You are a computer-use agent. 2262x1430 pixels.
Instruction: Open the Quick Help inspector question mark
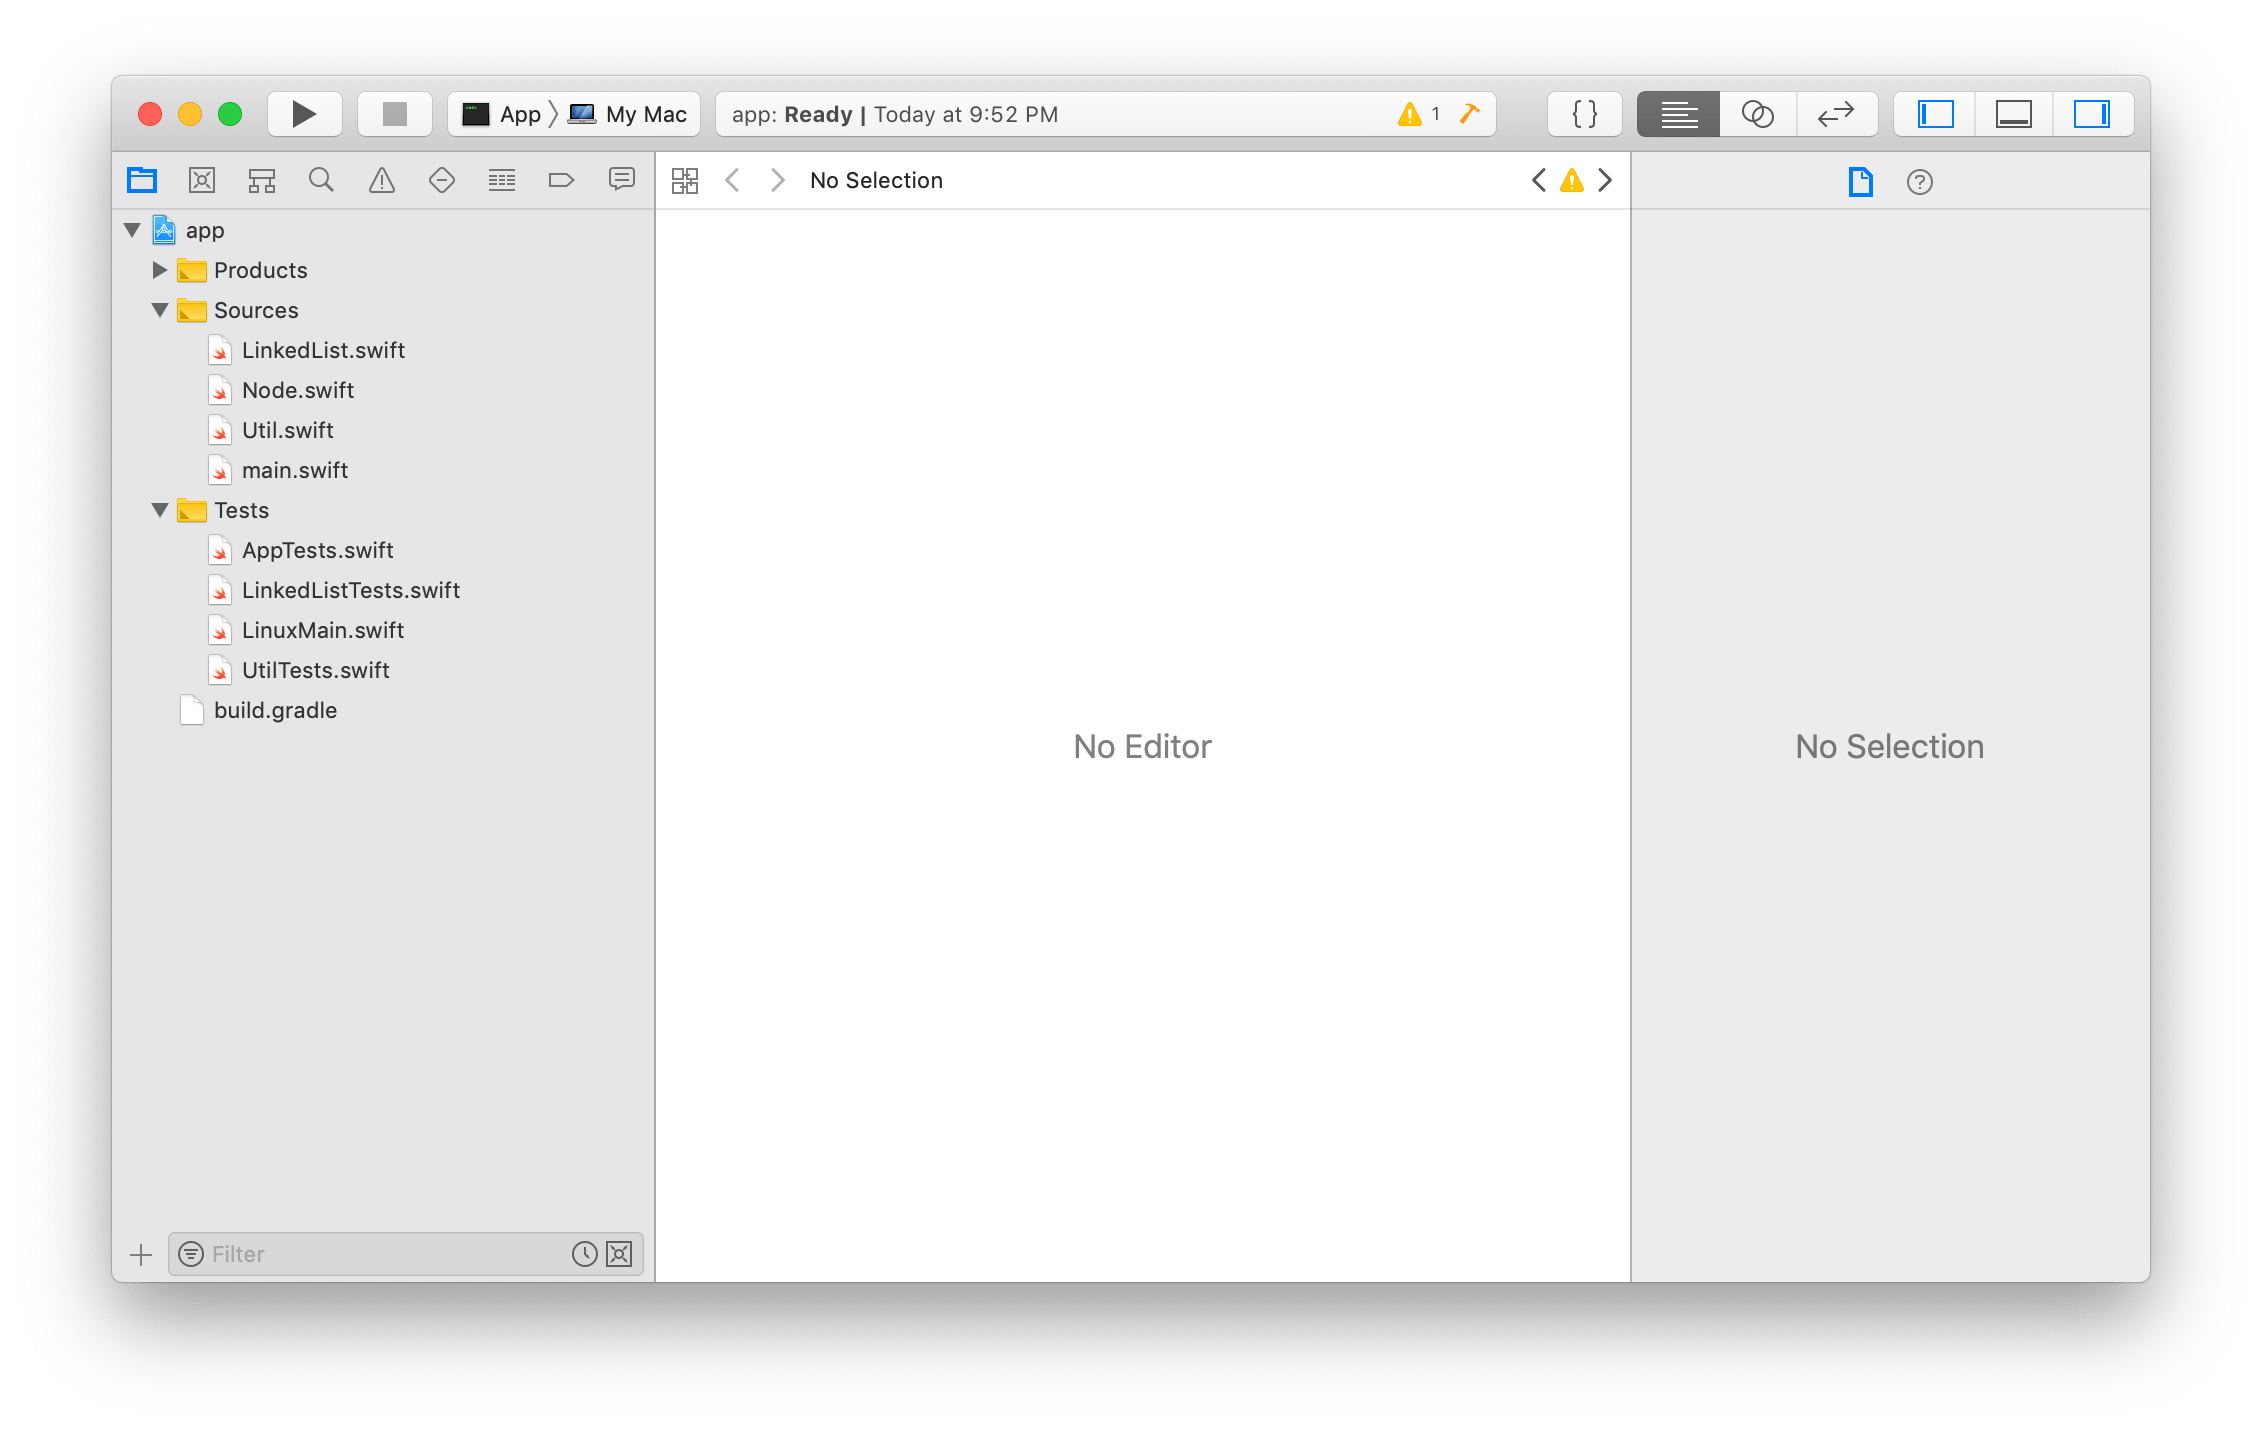(1918, 181)
